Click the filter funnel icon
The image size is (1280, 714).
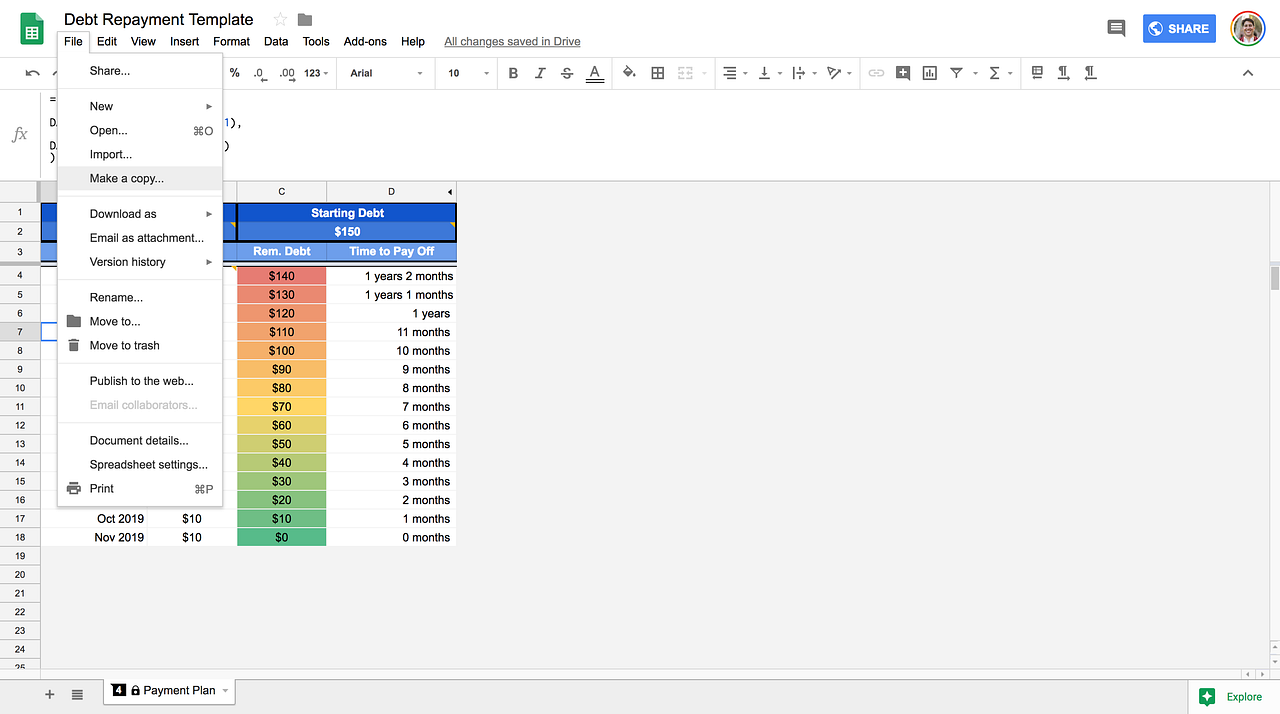point(957,73)
